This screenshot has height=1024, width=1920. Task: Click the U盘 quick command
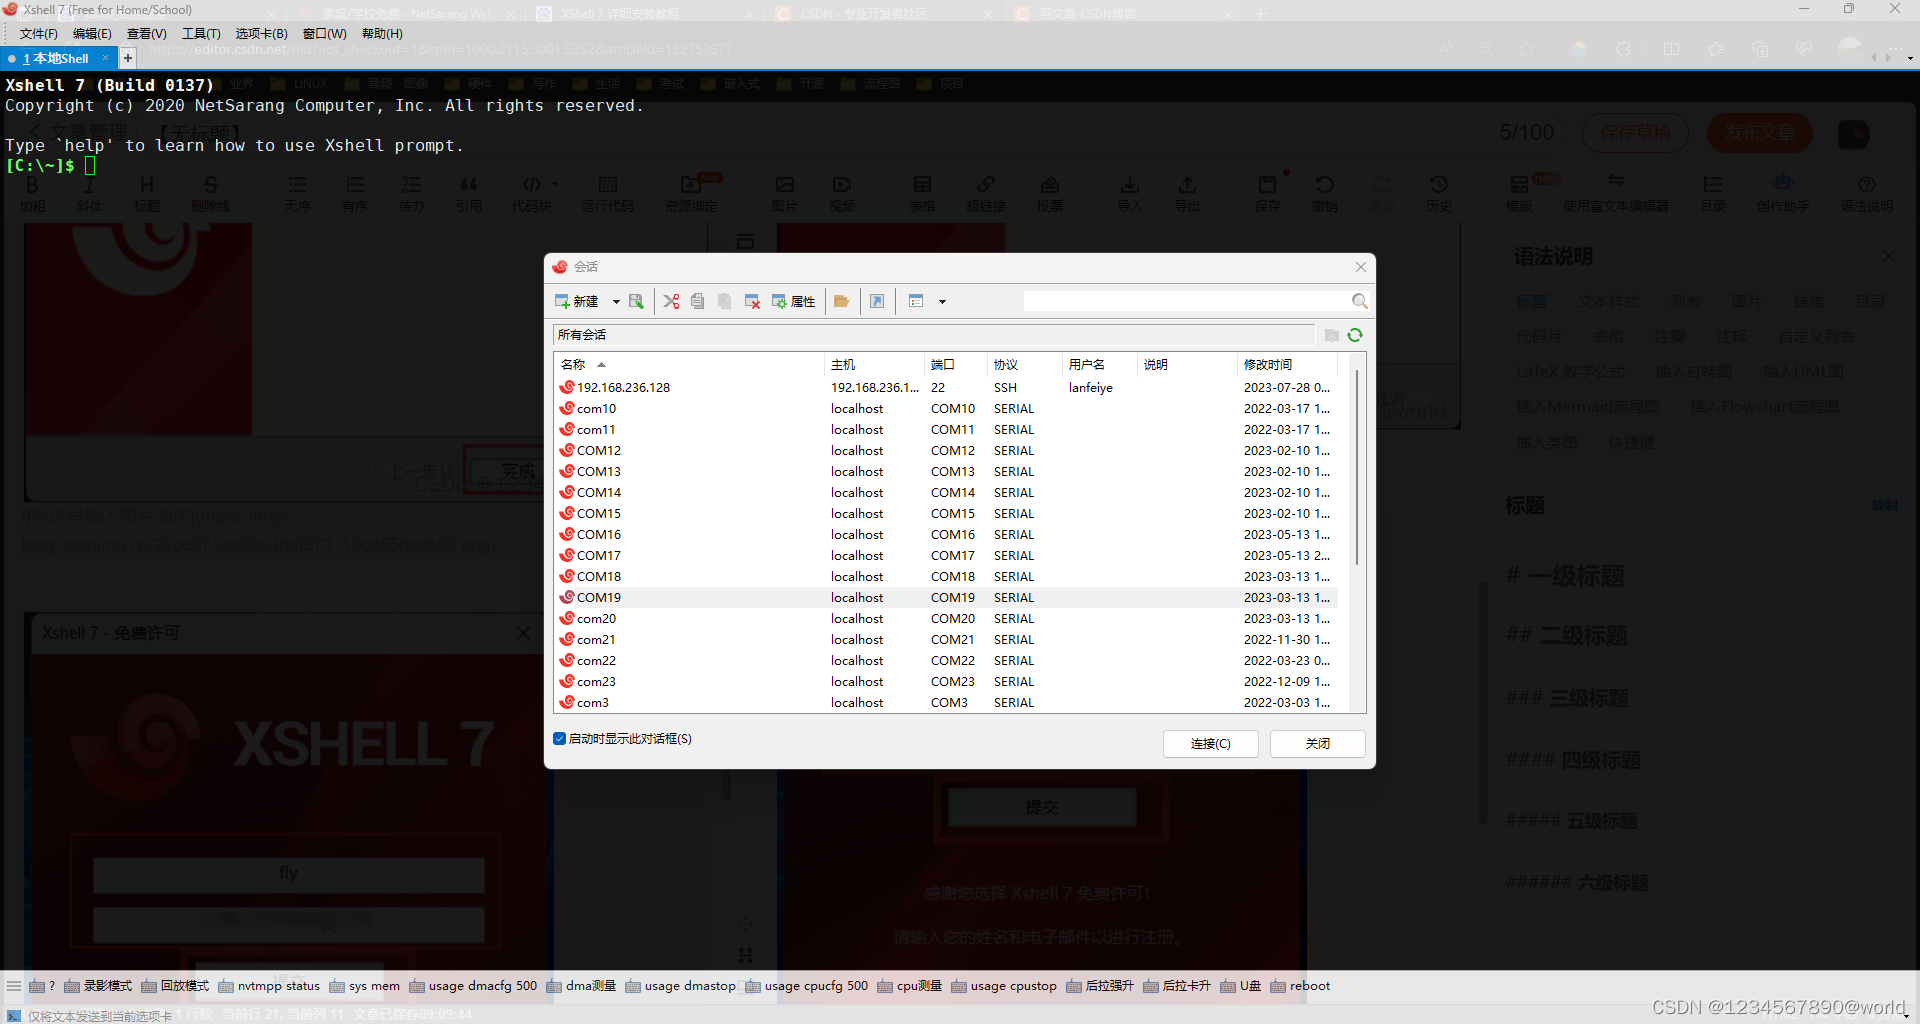pyautogui.click(x=1241, y=986)
